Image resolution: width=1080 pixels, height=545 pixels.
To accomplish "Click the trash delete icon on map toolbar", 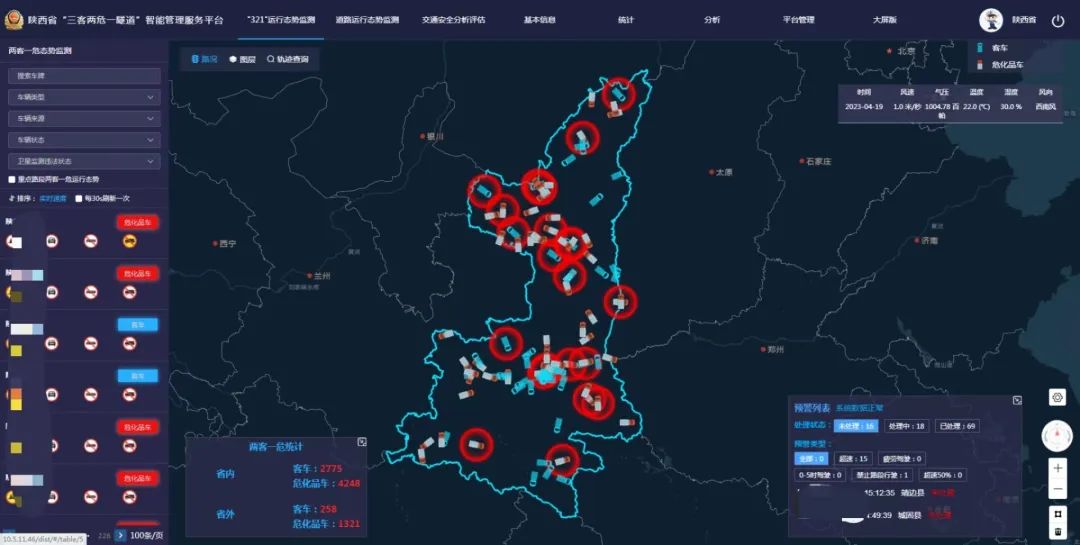I will (1057, 532).
